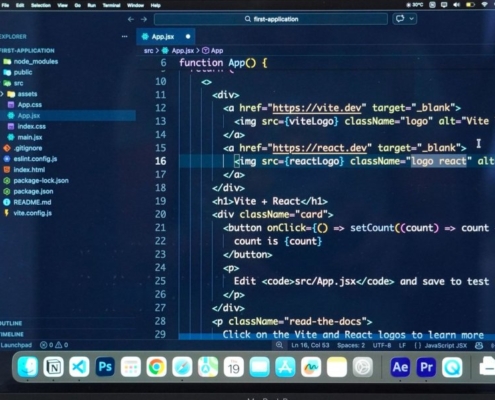This screenshot has height=400, width=495.
Task: Change indentation via Spaces: 2
Action: pyautogui.click(x=351, y=345)
